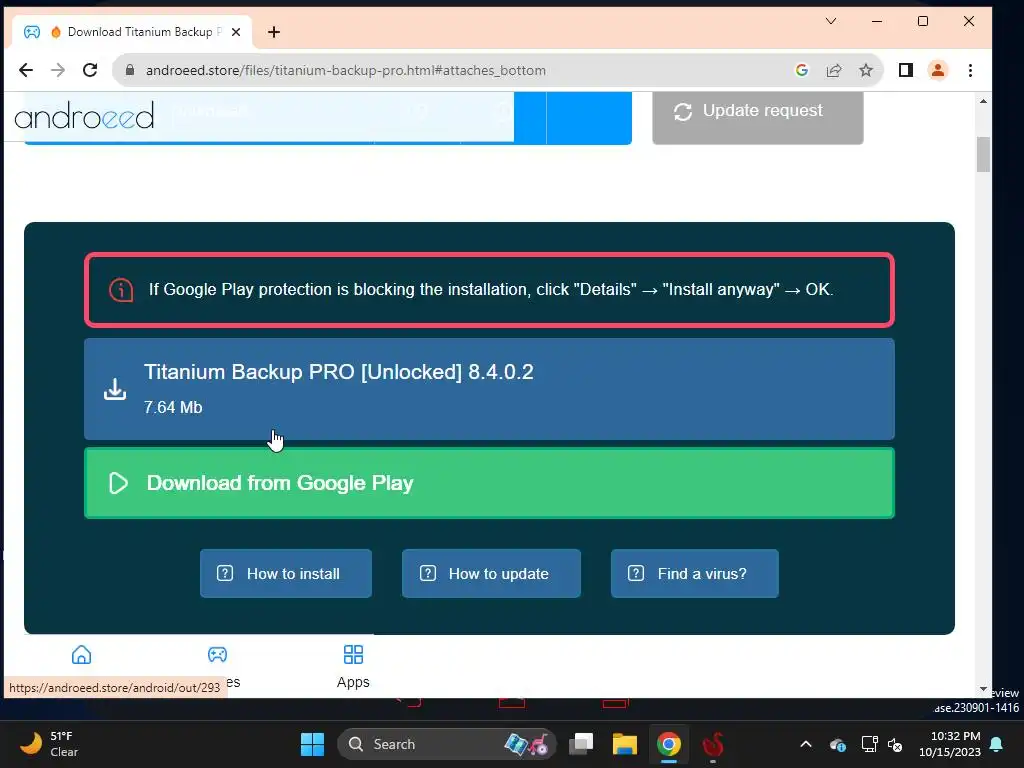Click the red app icon in taskbar

[713, 744]
